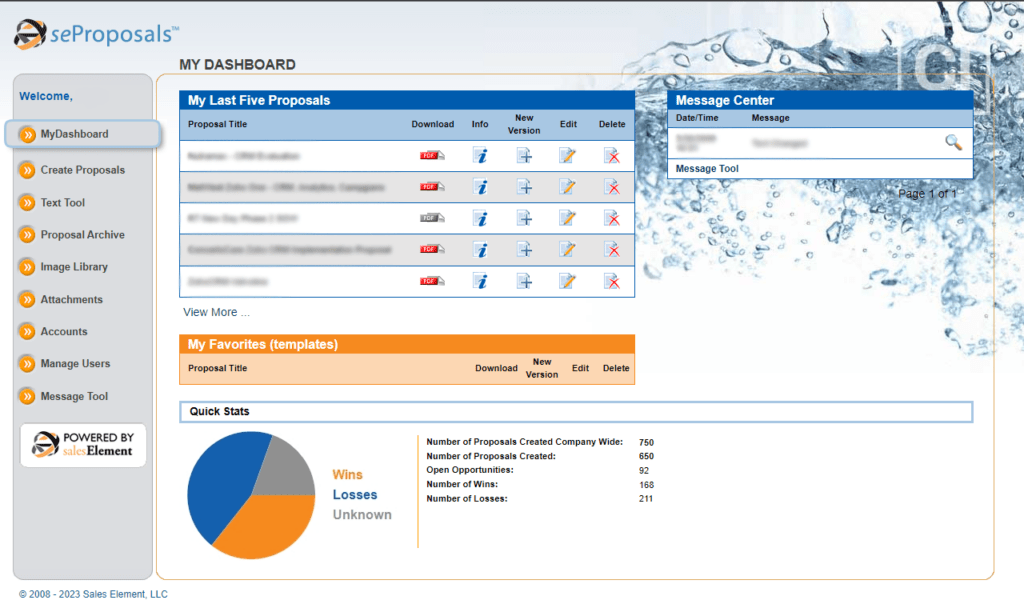The image size is (1024, 608).
Task: Click the View More link
Action: pyautogui.click(x=216, y=312)
